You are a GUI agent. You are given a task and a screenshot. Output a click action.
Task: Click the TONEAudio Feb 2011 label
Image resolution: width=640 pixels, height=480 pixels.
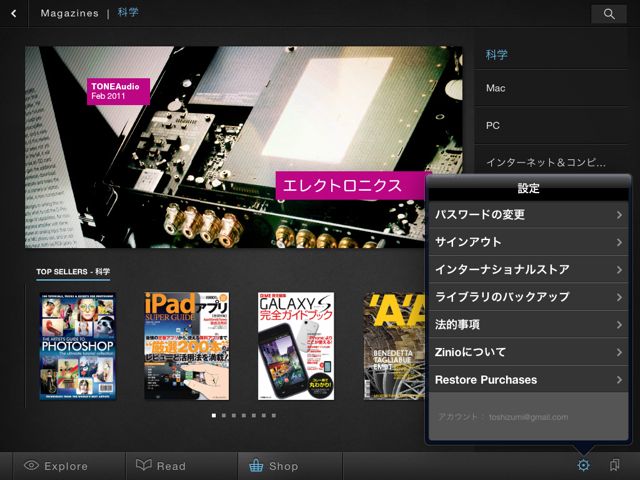coord(118,91)
